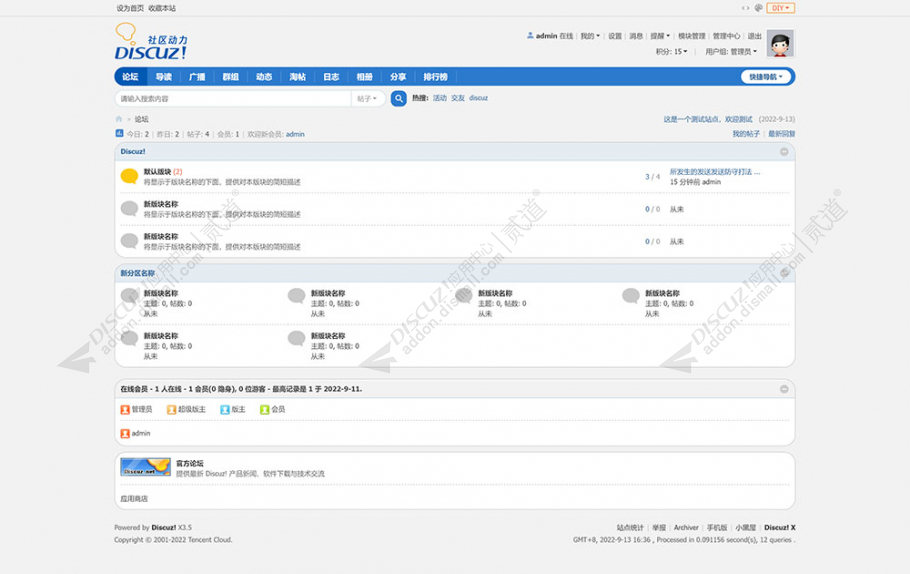
Task: Open the 提醒 dropdown menu
Action: (660, 36)
